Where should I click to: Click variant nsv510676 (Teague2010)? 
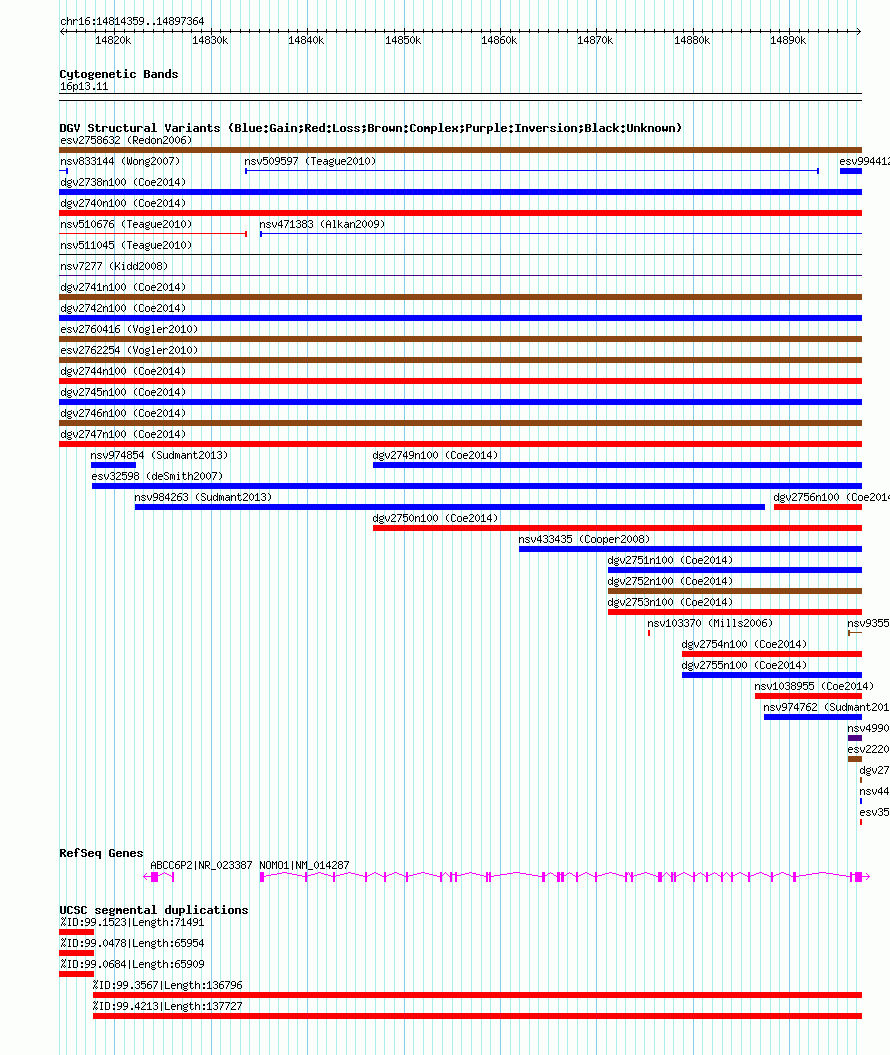click(126, 224)
